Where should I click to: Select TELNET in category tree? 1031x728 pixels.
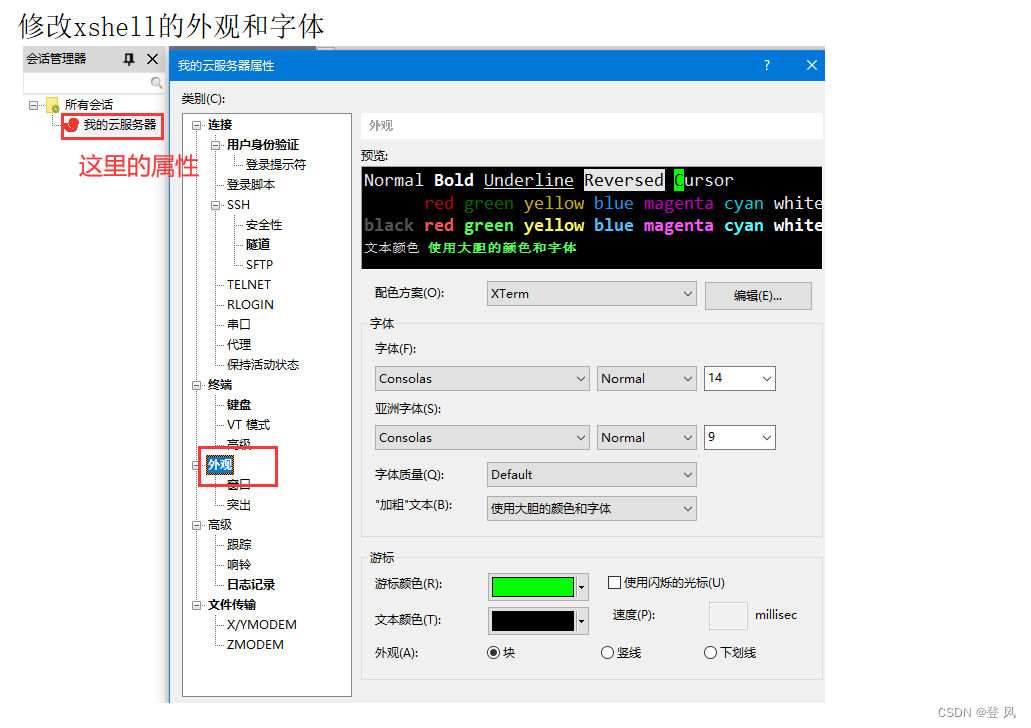tap(249, 285)
